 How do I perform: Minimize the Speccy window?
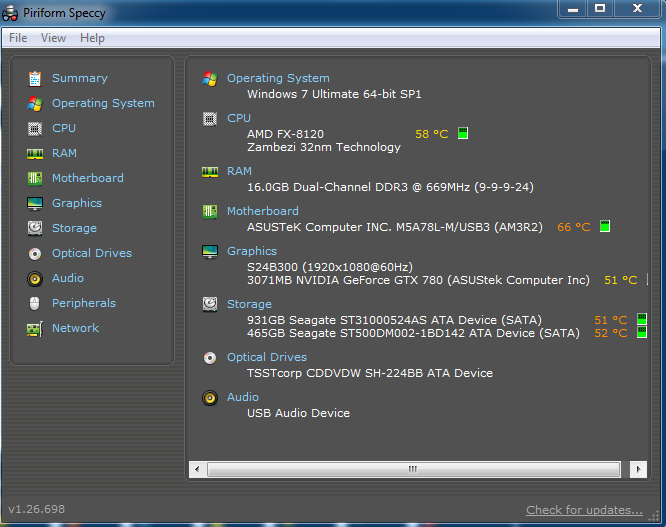click(573, 8)
